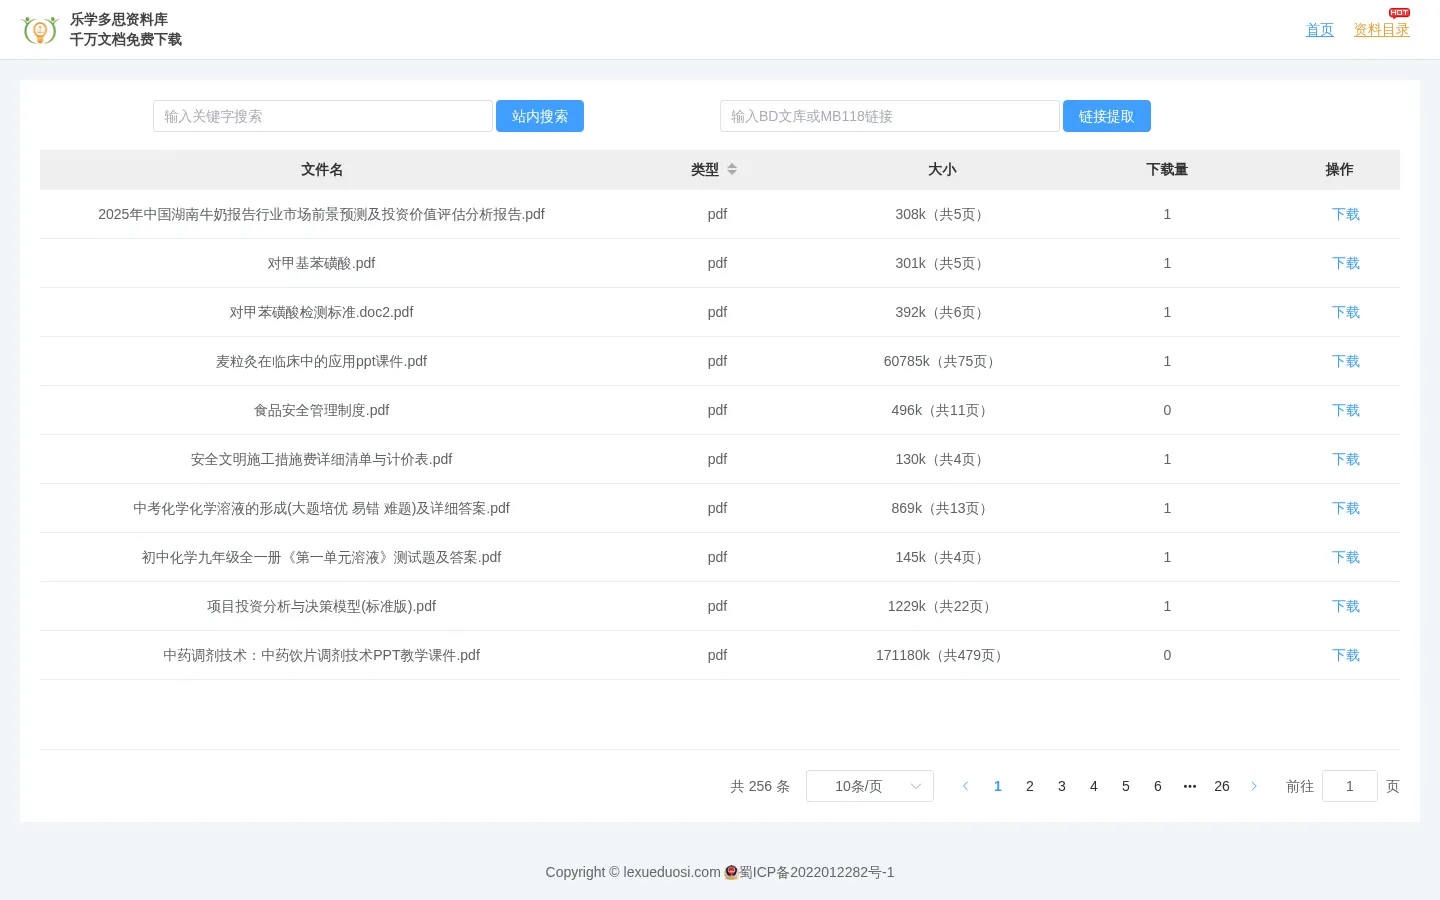Click the 链接提取 button

pos(1107,116)
